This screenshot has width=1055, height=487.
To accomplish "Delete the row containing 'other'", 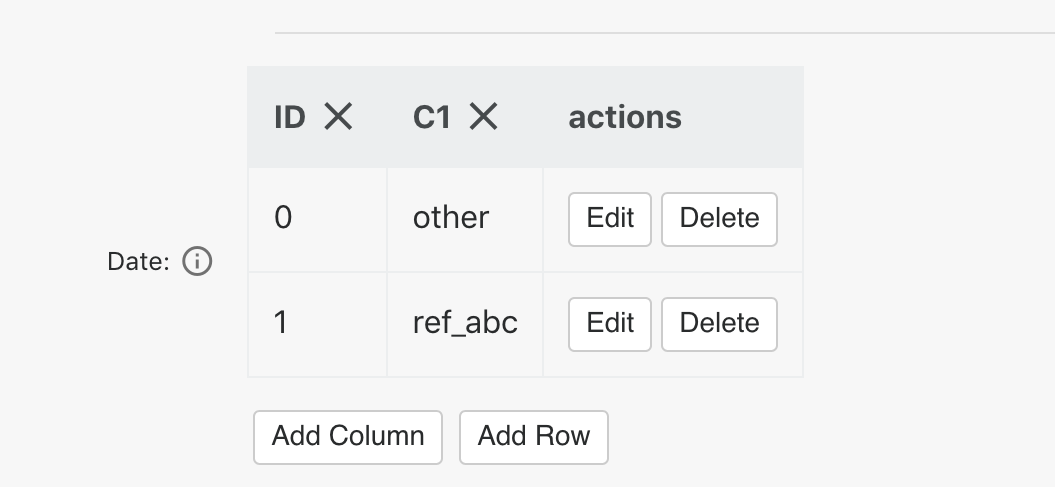I will pos(719,219).
